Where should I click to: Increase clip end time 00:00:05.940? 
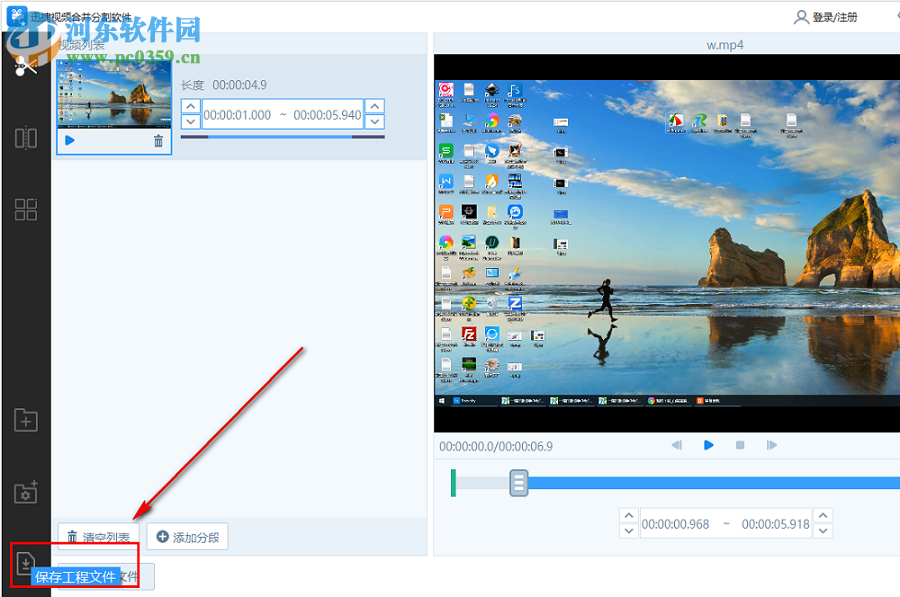click(x=375, y=106)
